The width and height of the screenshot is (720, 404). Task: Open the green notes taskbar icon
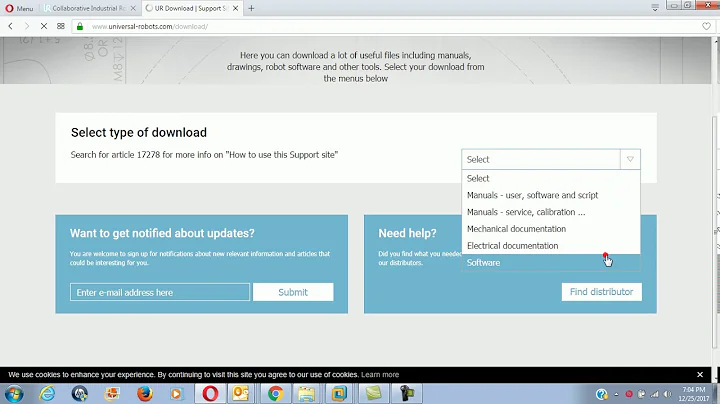click(x=373, y=394)
